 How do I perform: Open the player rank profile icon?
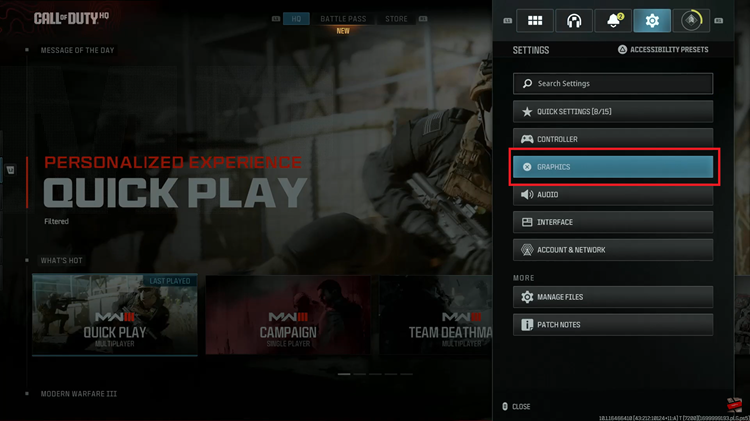(691, 21)
